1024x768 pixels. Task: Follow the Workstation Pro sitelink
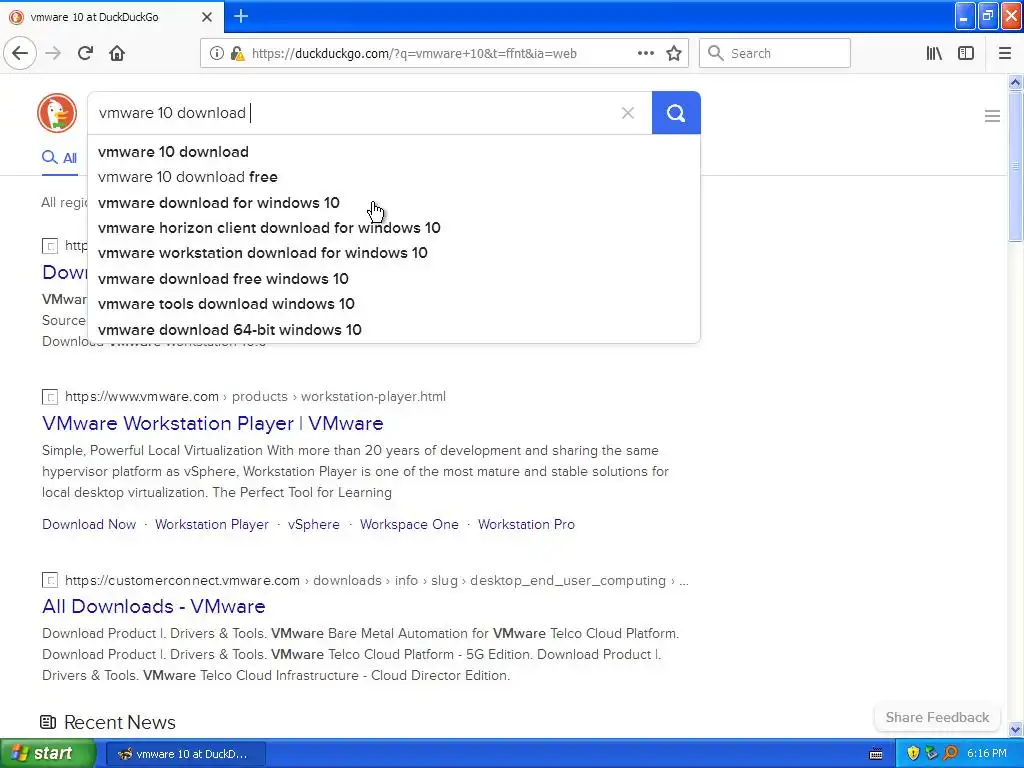(x=526, y=524)
